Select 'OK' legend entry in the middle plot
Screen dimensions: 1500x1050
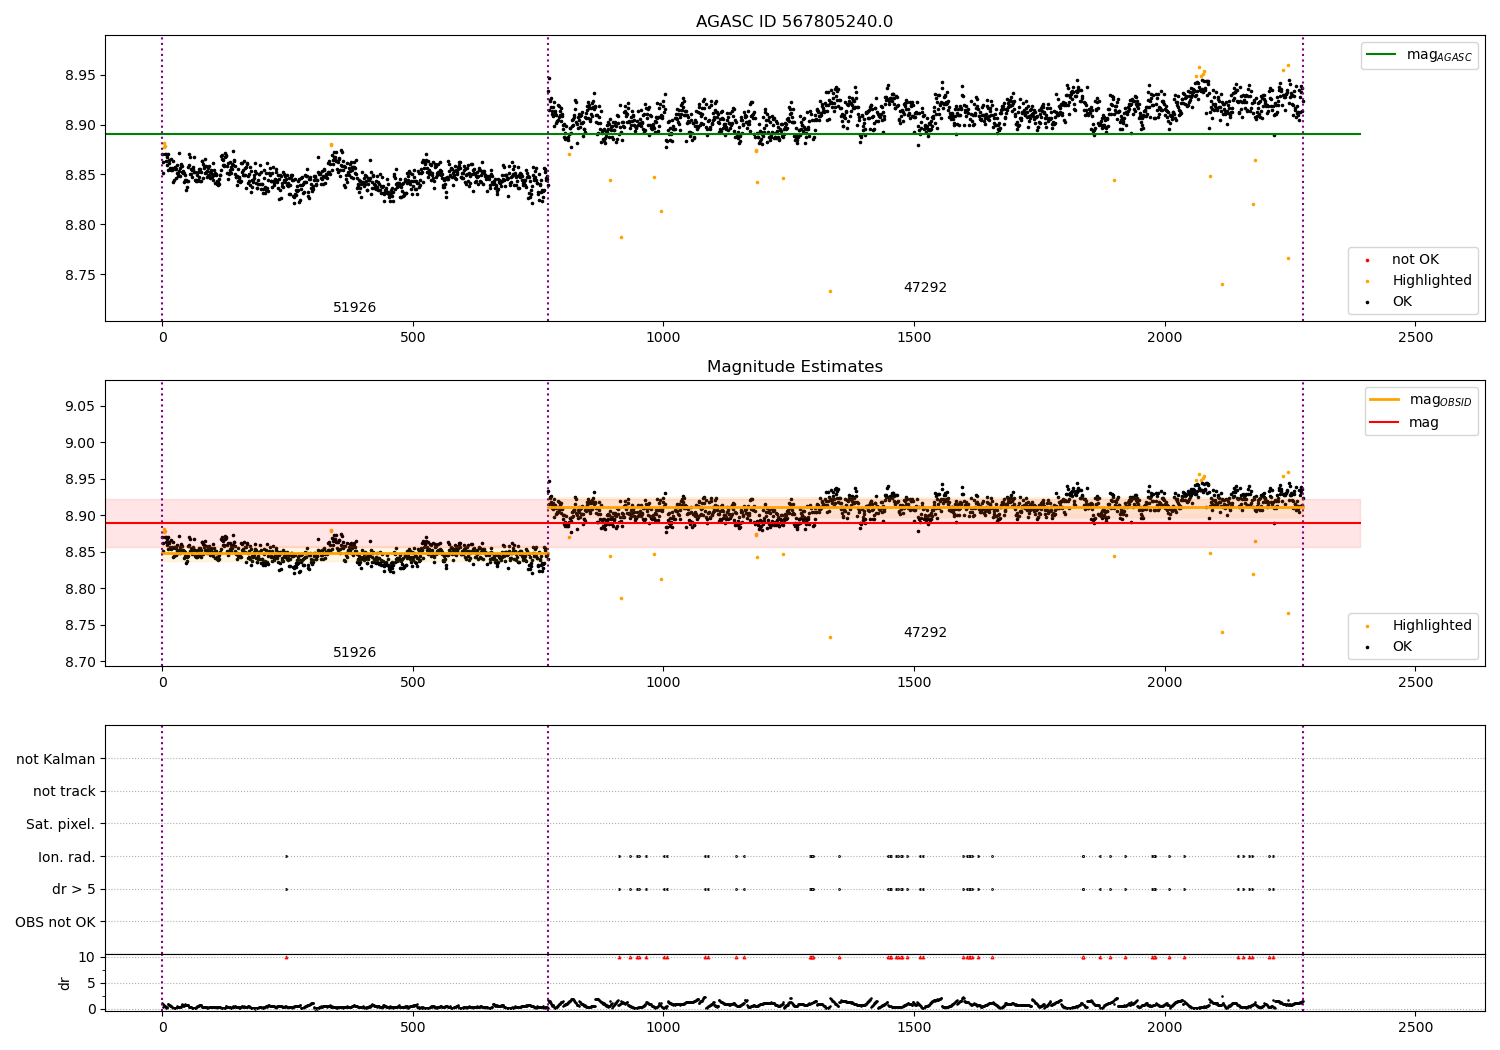(1402, 647)
